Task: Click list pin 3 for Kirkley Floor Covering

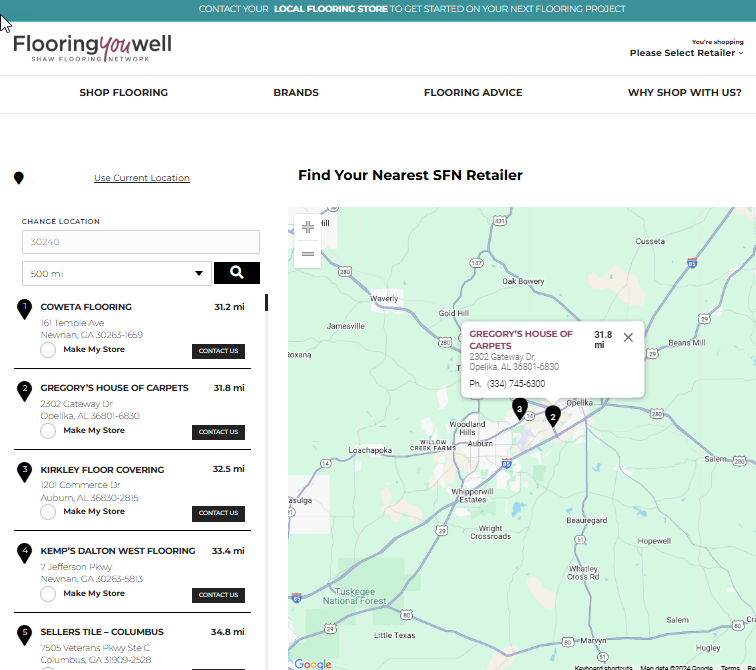Action: click(x=25, y=472)
